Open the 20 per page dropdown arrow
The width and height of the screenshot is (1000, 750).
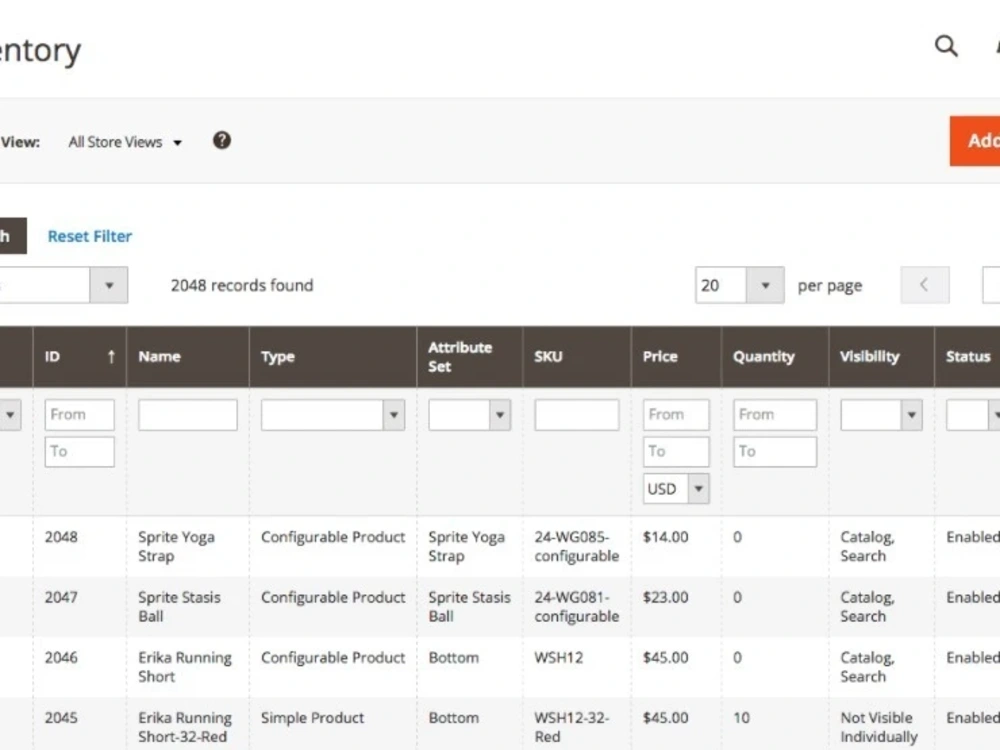tap(765, 285)
